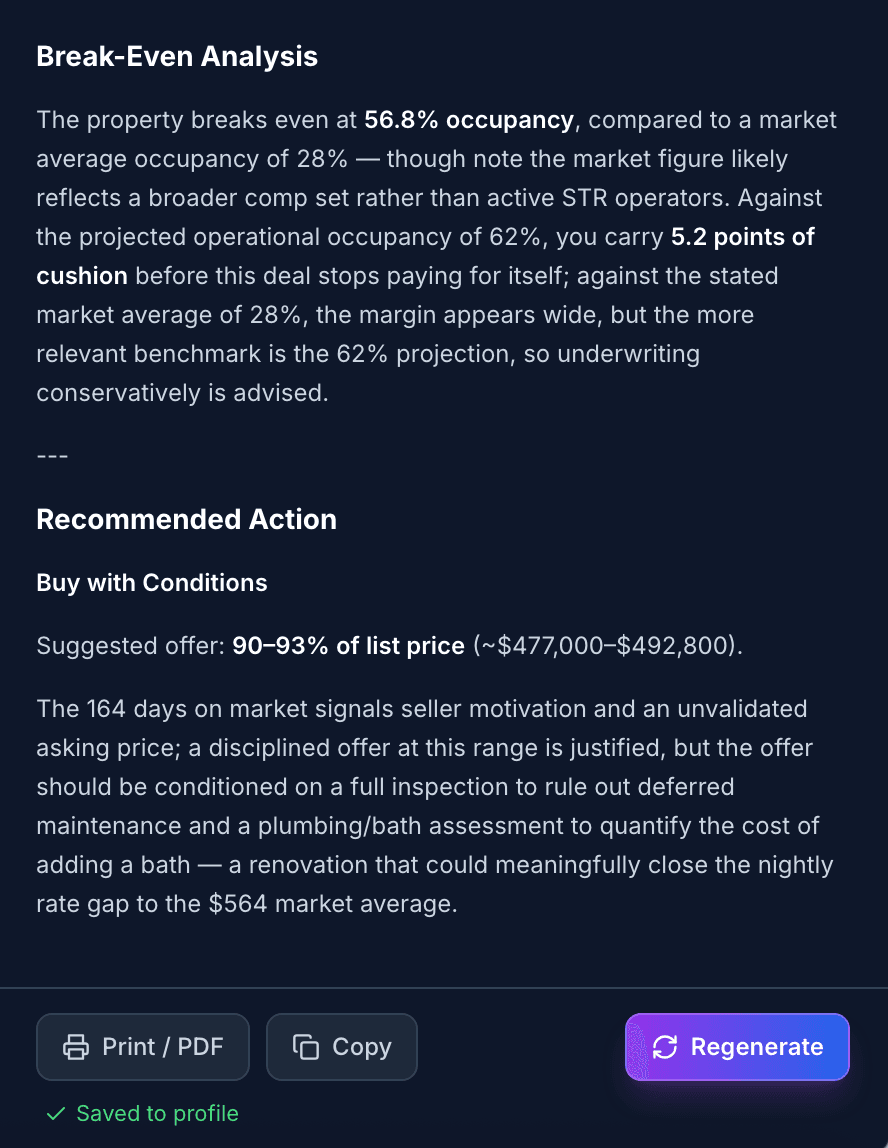Click the purple Regenerate button
This screenshot has width=888, height=1148.
(737, 1046)
